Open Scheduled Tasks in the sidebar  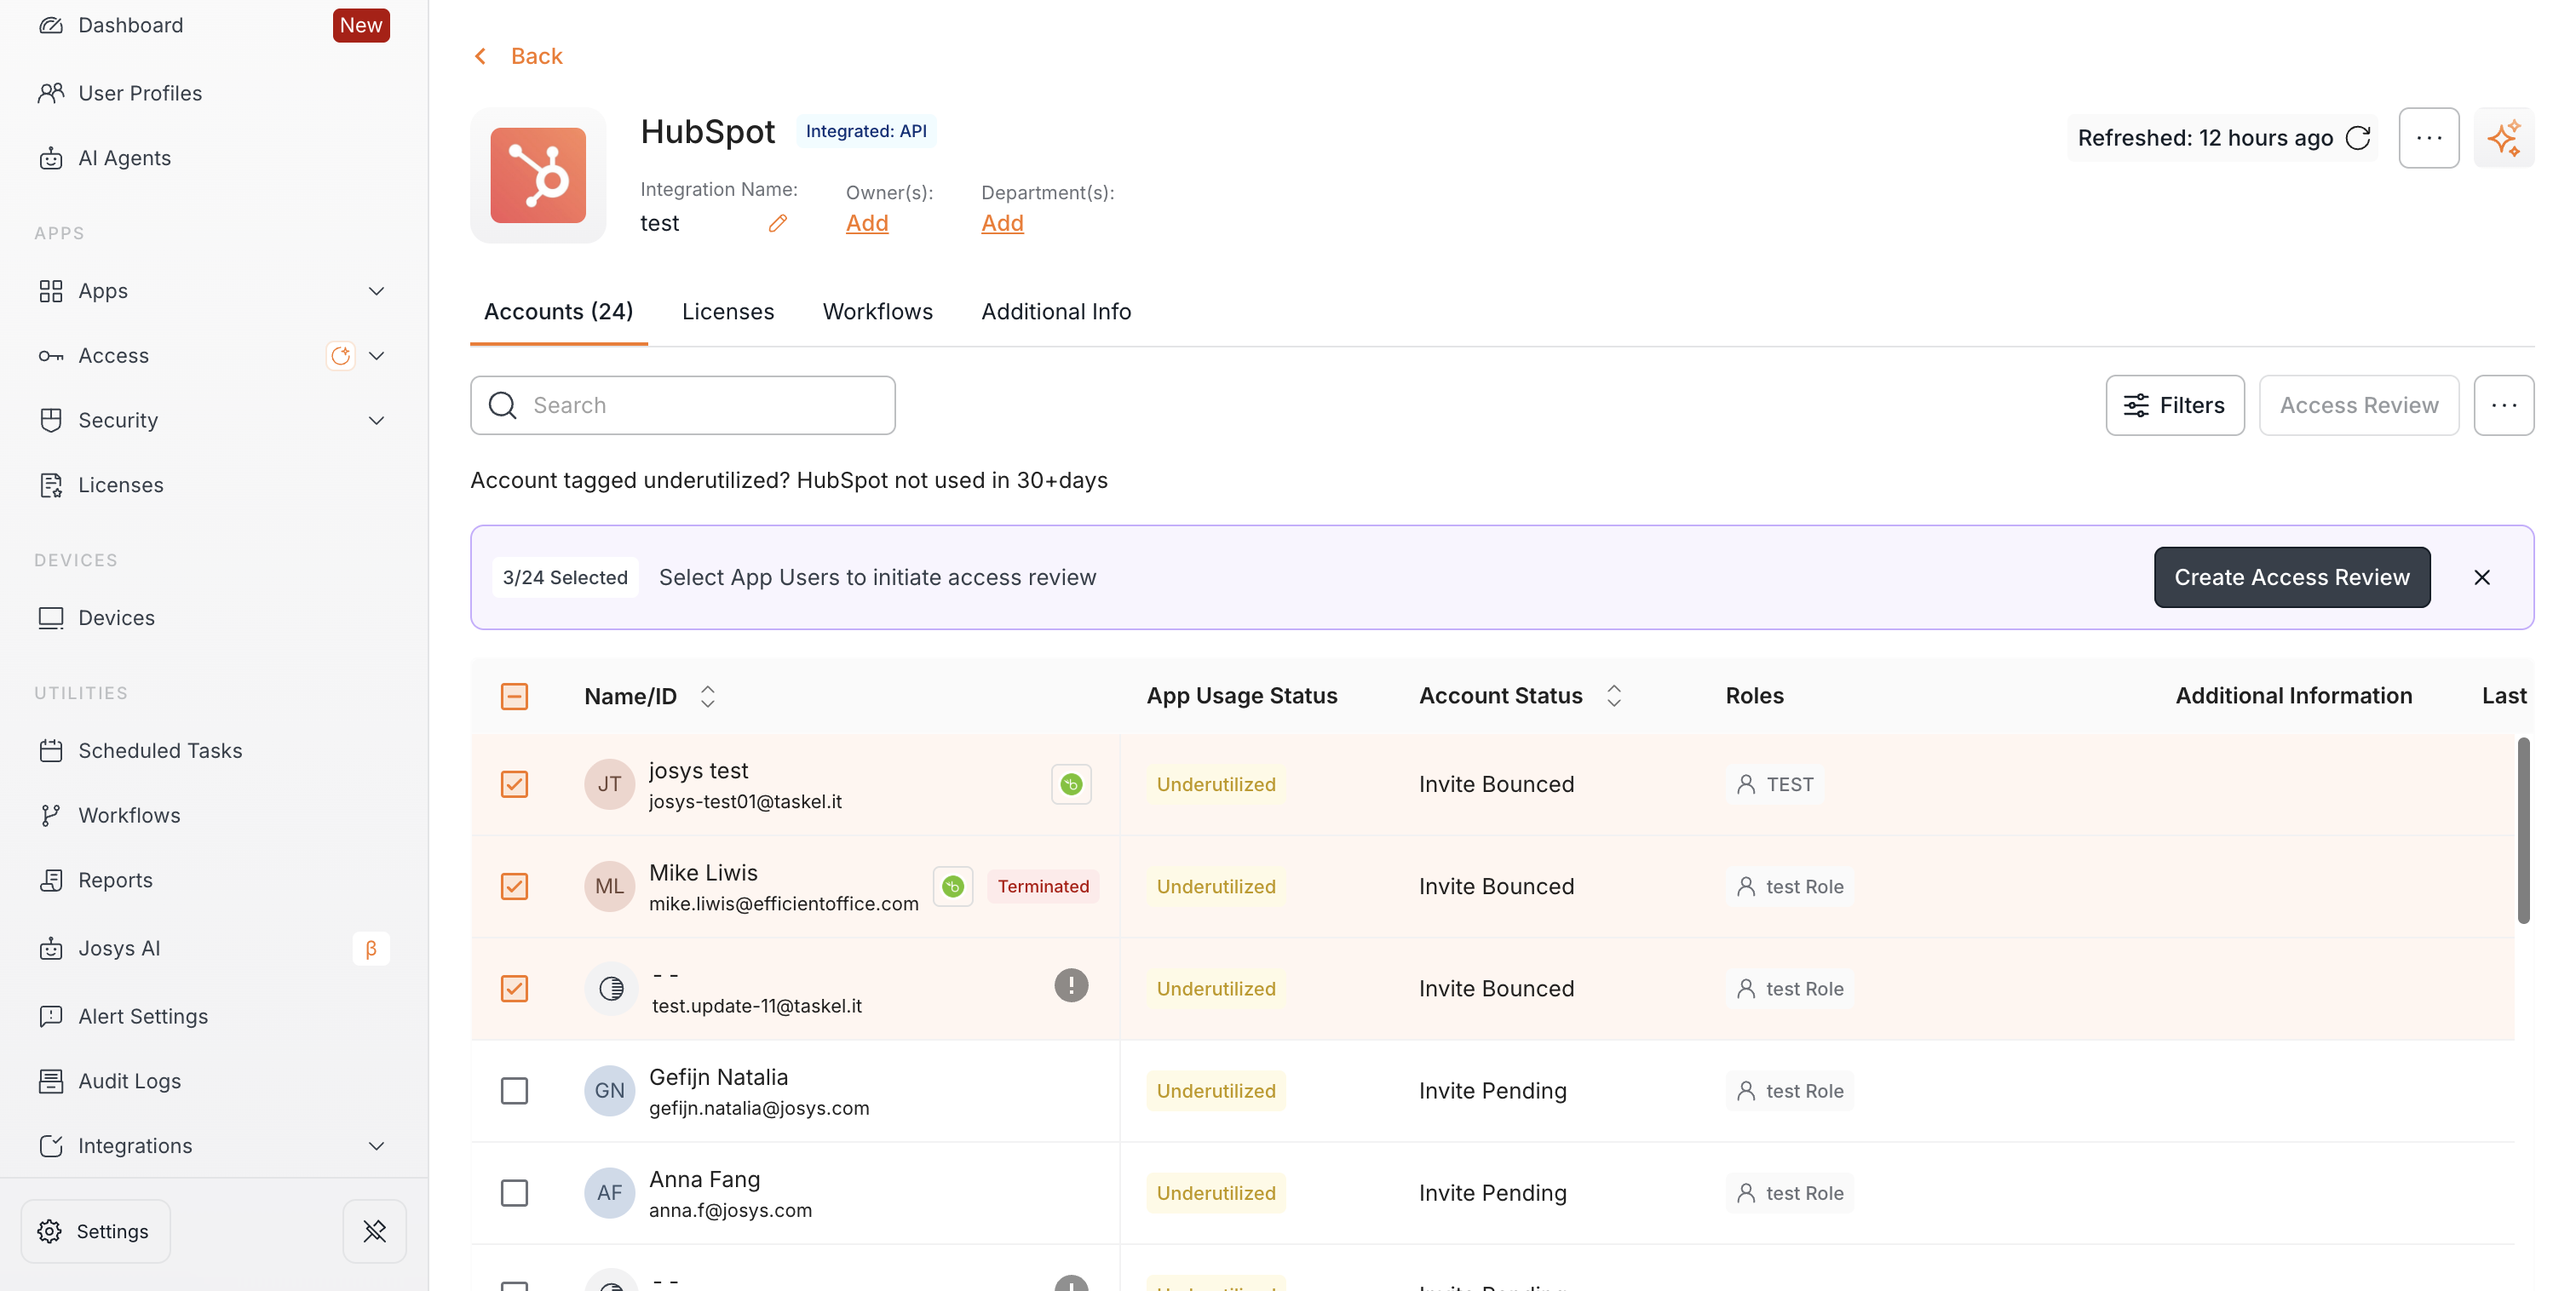160,751
